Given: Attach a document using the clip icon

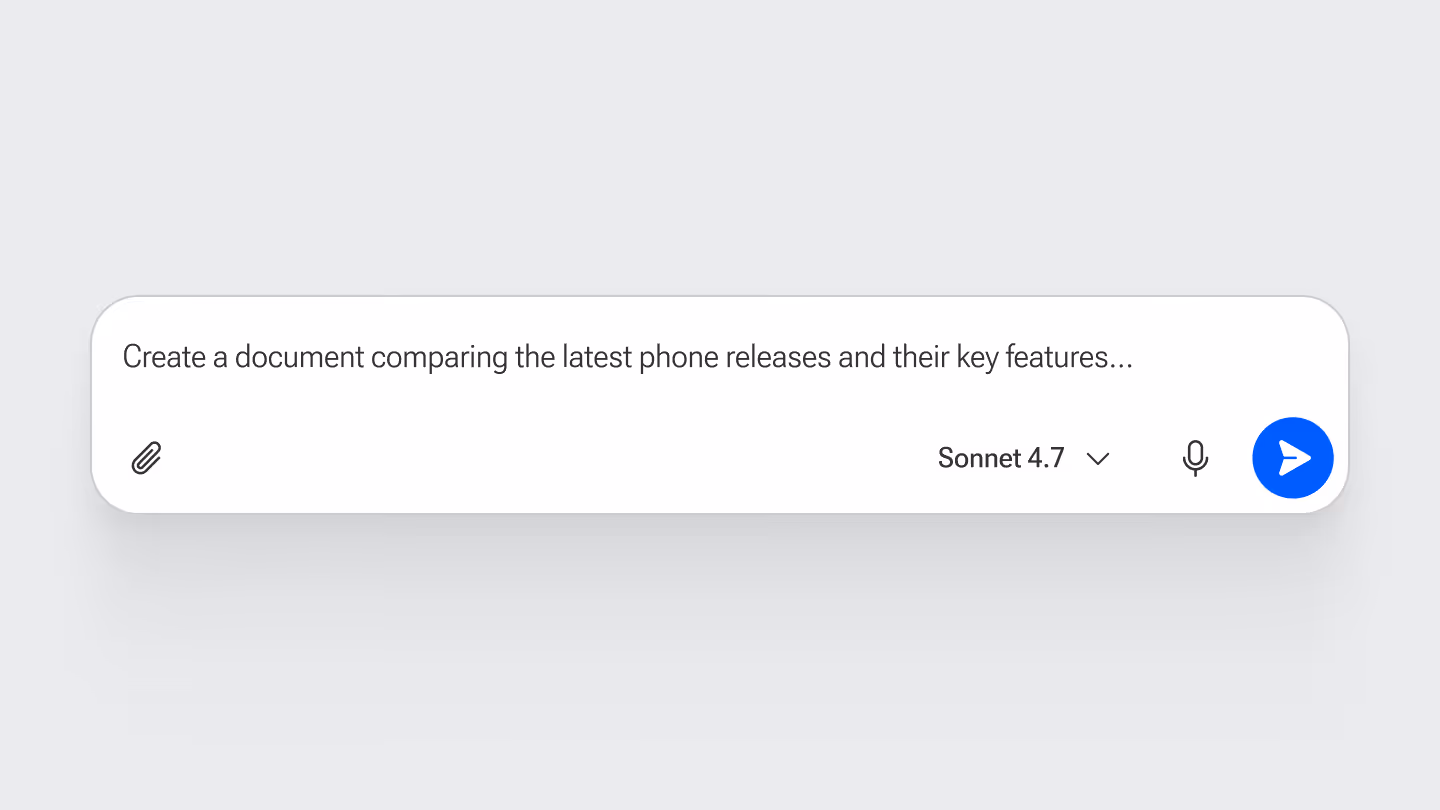Looking at the screenshot, I should (145, 458).
